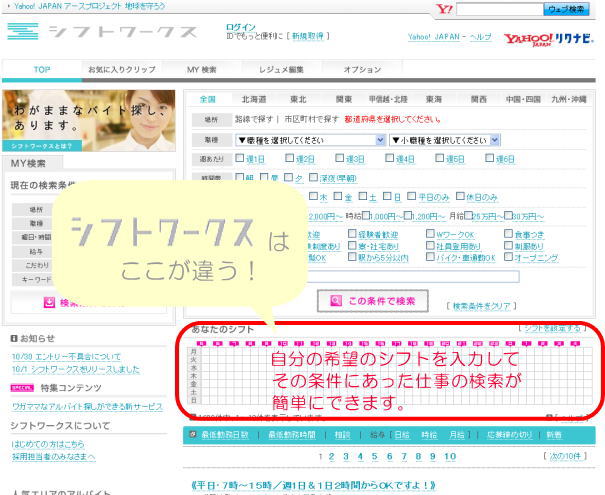Open the 平日・7時〜15時 job listing title

[314, 485]
